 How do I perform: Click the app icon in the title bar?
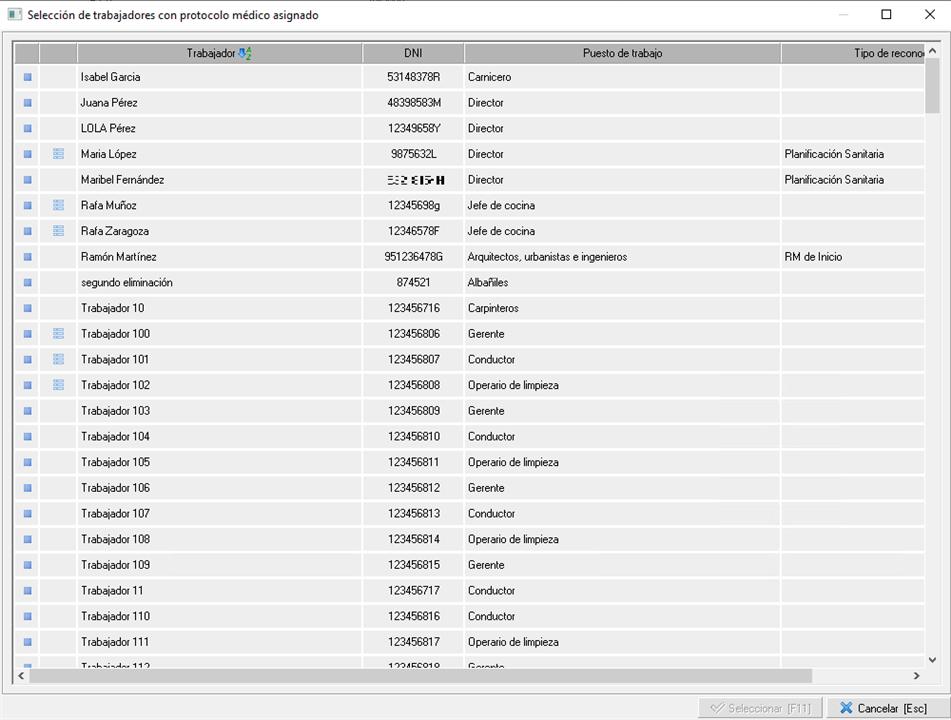point(14,15)
